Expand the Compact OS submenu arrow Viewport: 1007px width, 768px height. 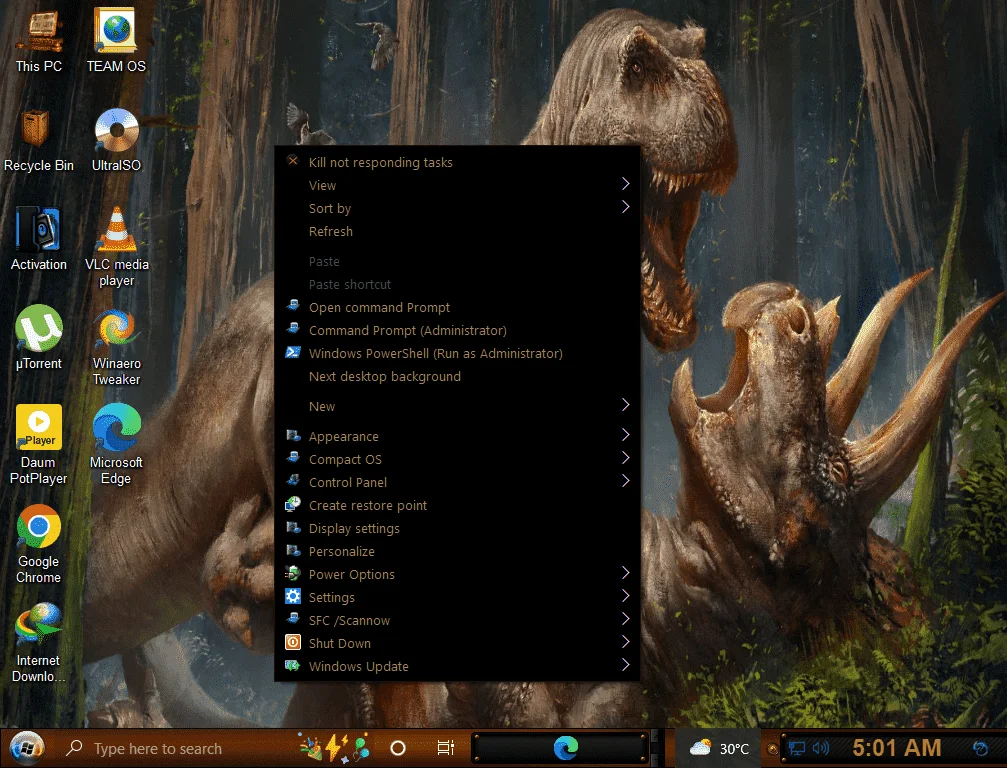(626, 458)
